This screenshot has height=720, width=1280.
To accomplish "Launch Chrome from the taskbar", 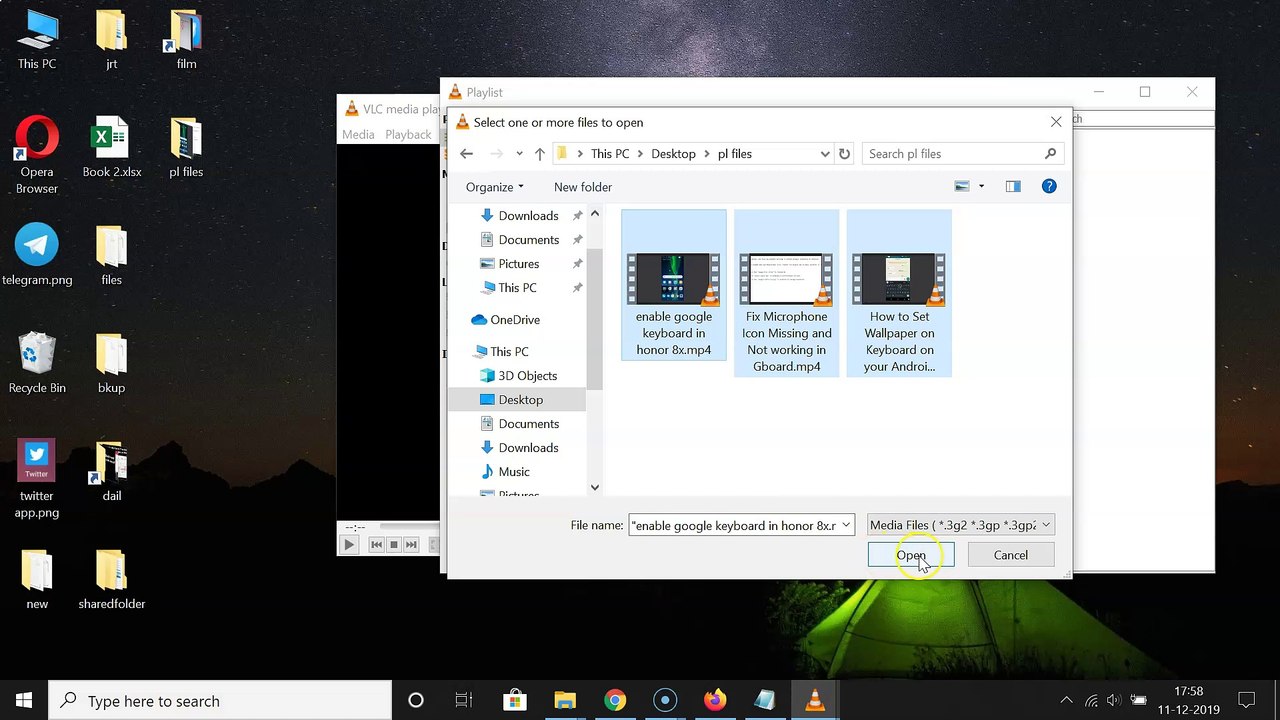I will pyautogui.click(x=615, y=700).
